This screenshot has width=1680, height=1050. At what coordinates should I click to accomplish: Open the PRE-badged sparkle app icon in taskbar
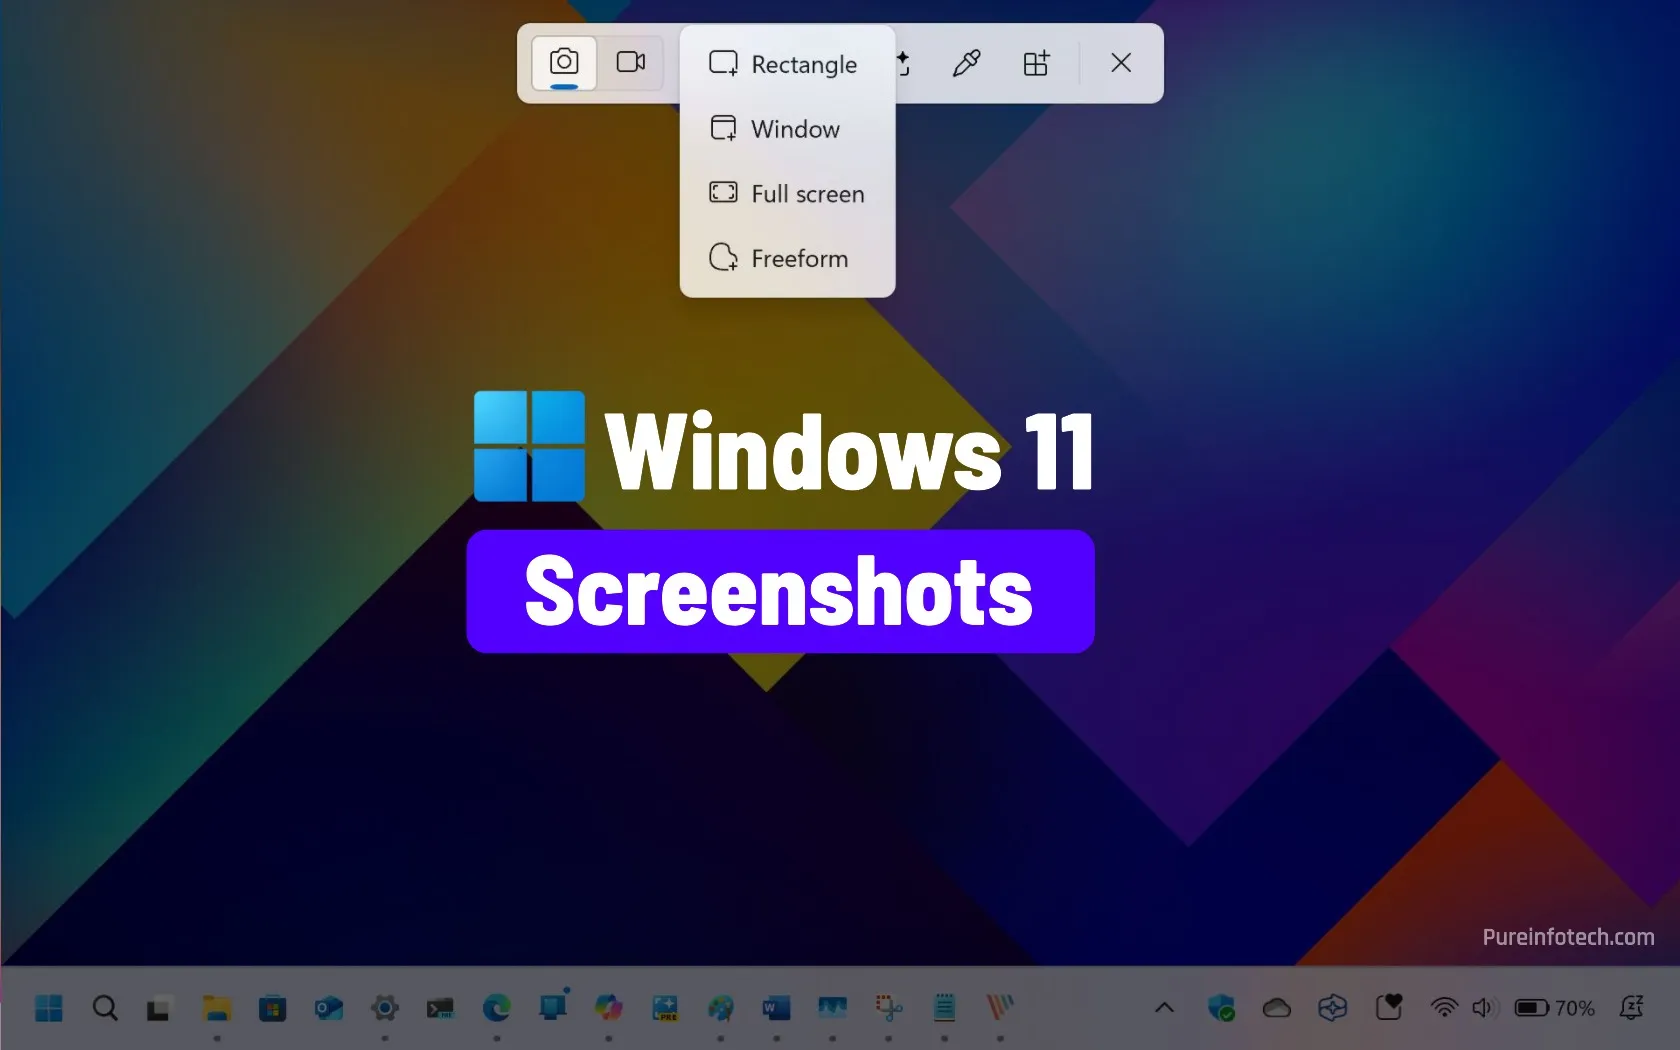pyautogui.click(x=665, y=1008)
